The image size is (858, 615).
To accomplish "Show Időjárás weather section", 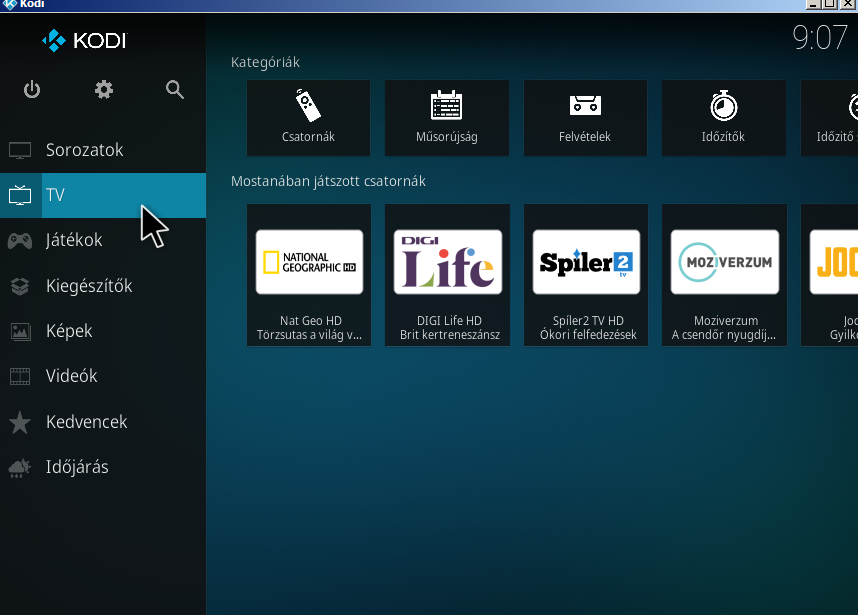I will (x=103, y=467).
